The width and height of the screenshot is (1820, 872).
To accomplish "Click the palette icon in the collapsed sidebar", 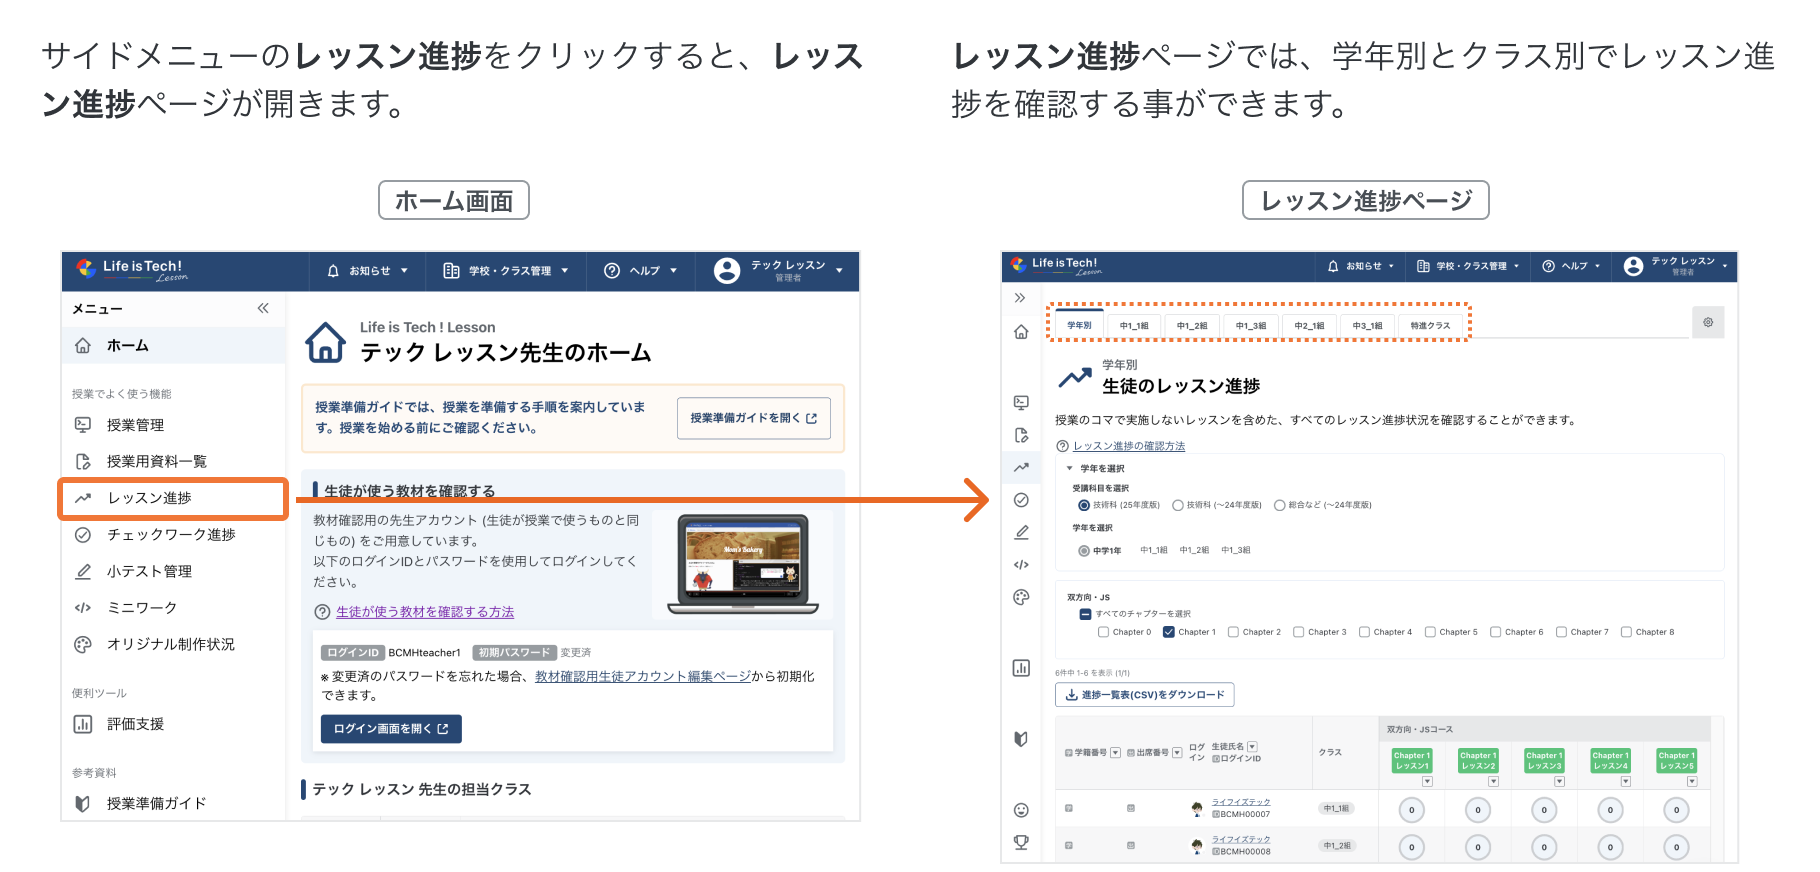I will click(x=1021, y=597).
